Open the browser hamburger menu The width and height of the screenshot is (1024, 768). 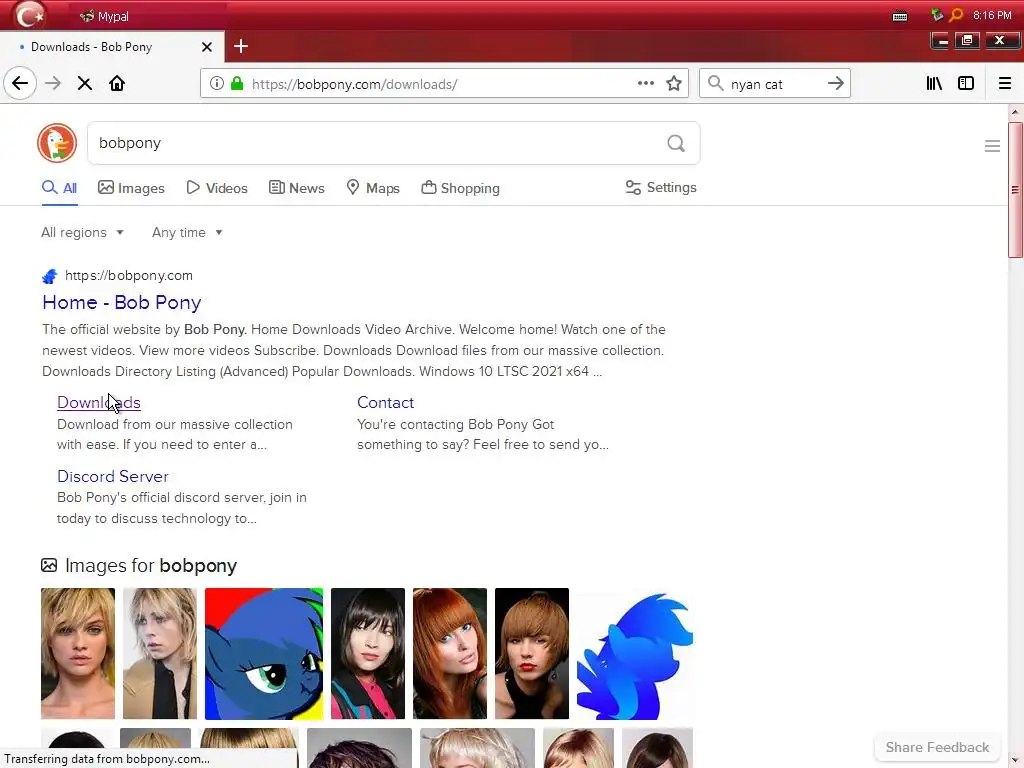[x=1004, y=84]
